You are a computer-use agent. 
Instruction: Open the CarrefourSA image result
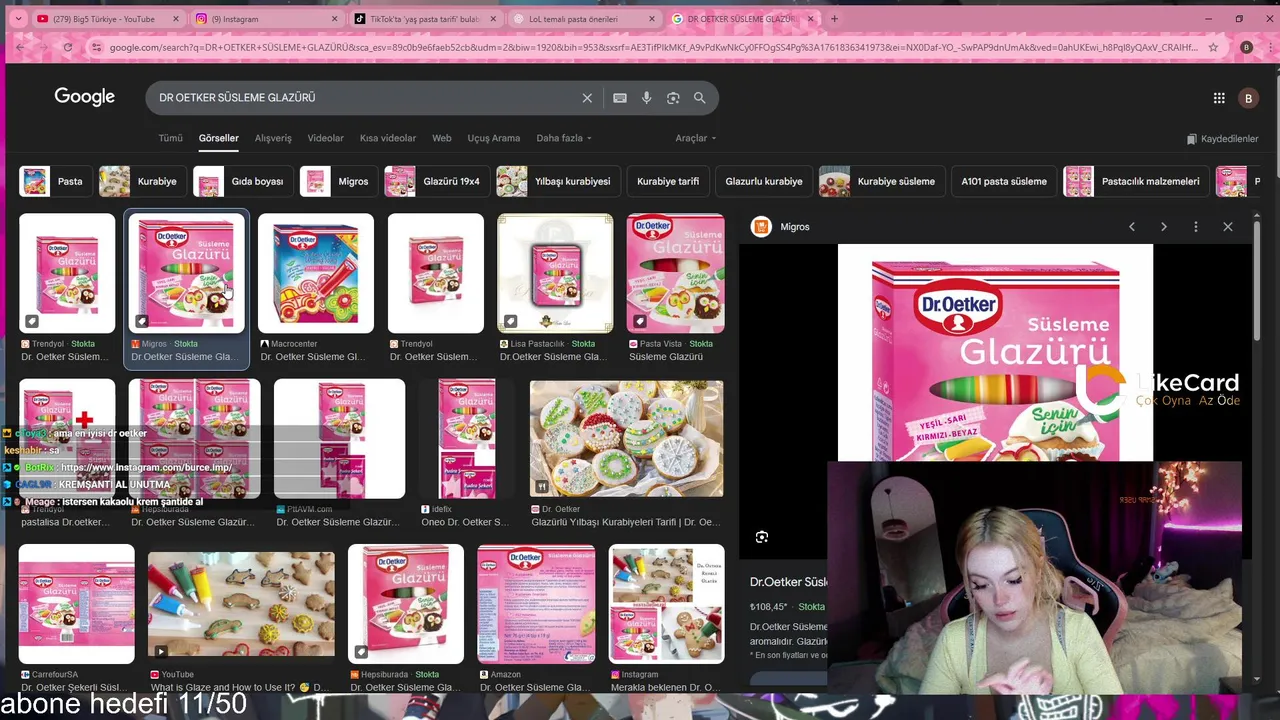[x=76, y=604]
